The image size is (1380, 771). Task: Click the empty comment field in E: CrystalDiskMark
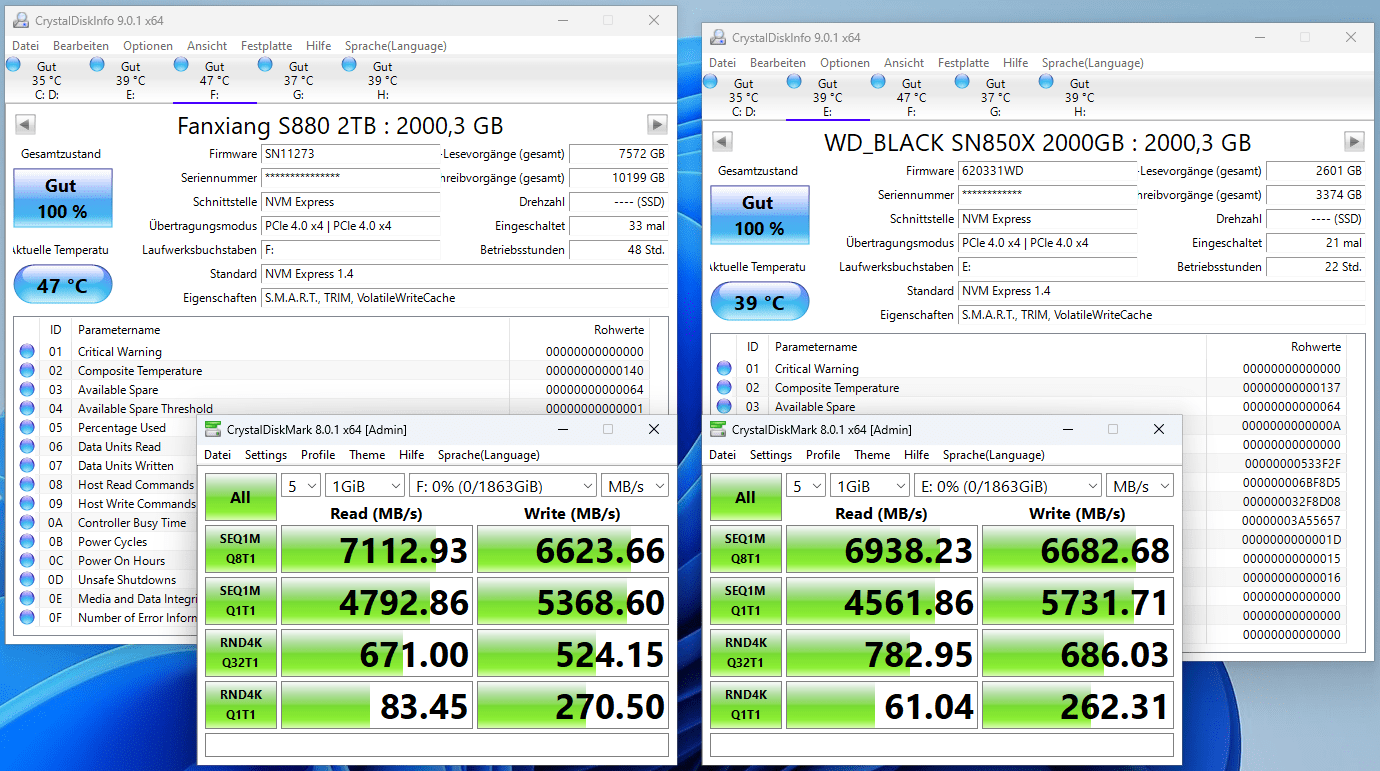click(942, 745)
